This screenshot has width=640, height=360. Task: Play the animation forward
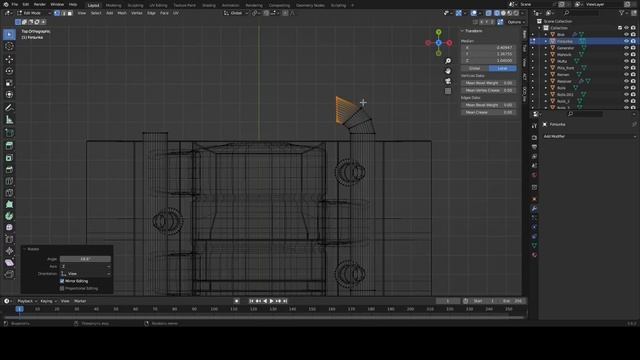click(x=272, y=301)
